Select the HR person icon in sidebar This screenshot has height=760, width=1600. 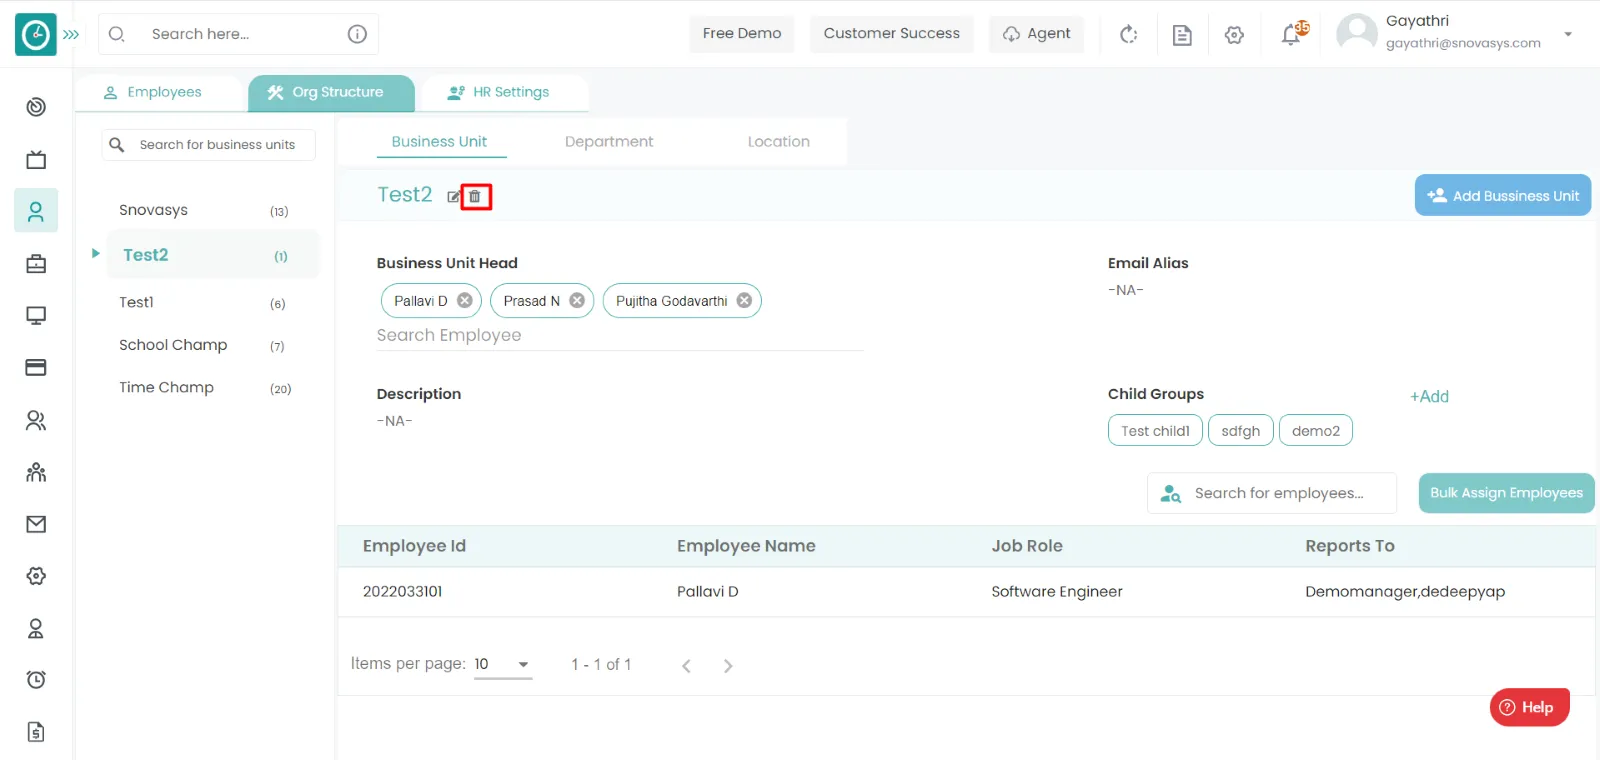[36, 211]
